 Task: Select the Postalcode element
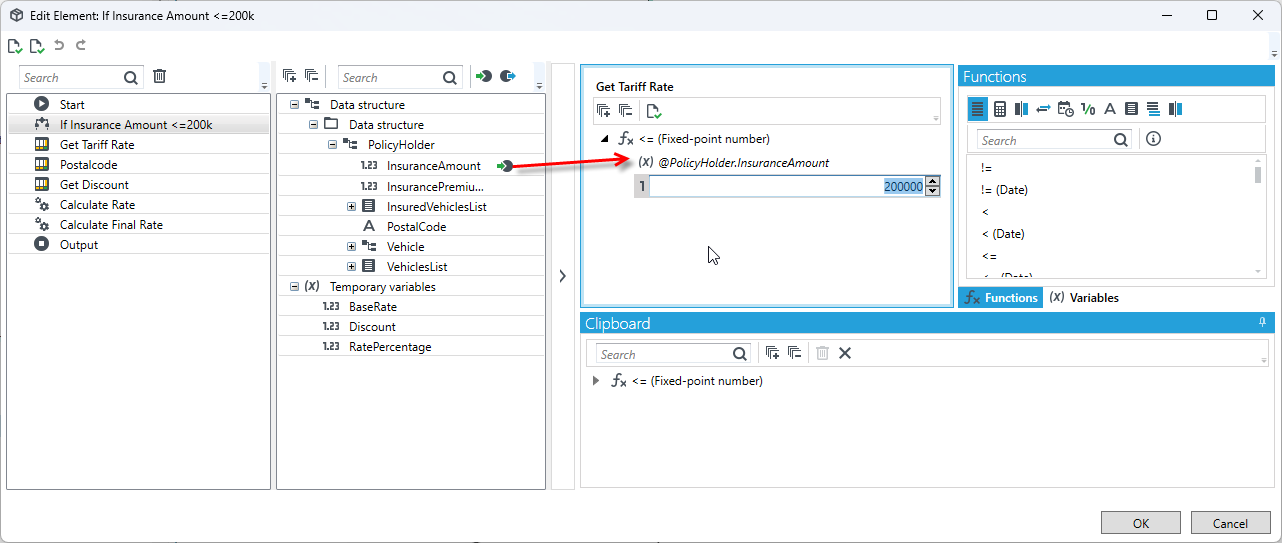click(x=138, y=164)
